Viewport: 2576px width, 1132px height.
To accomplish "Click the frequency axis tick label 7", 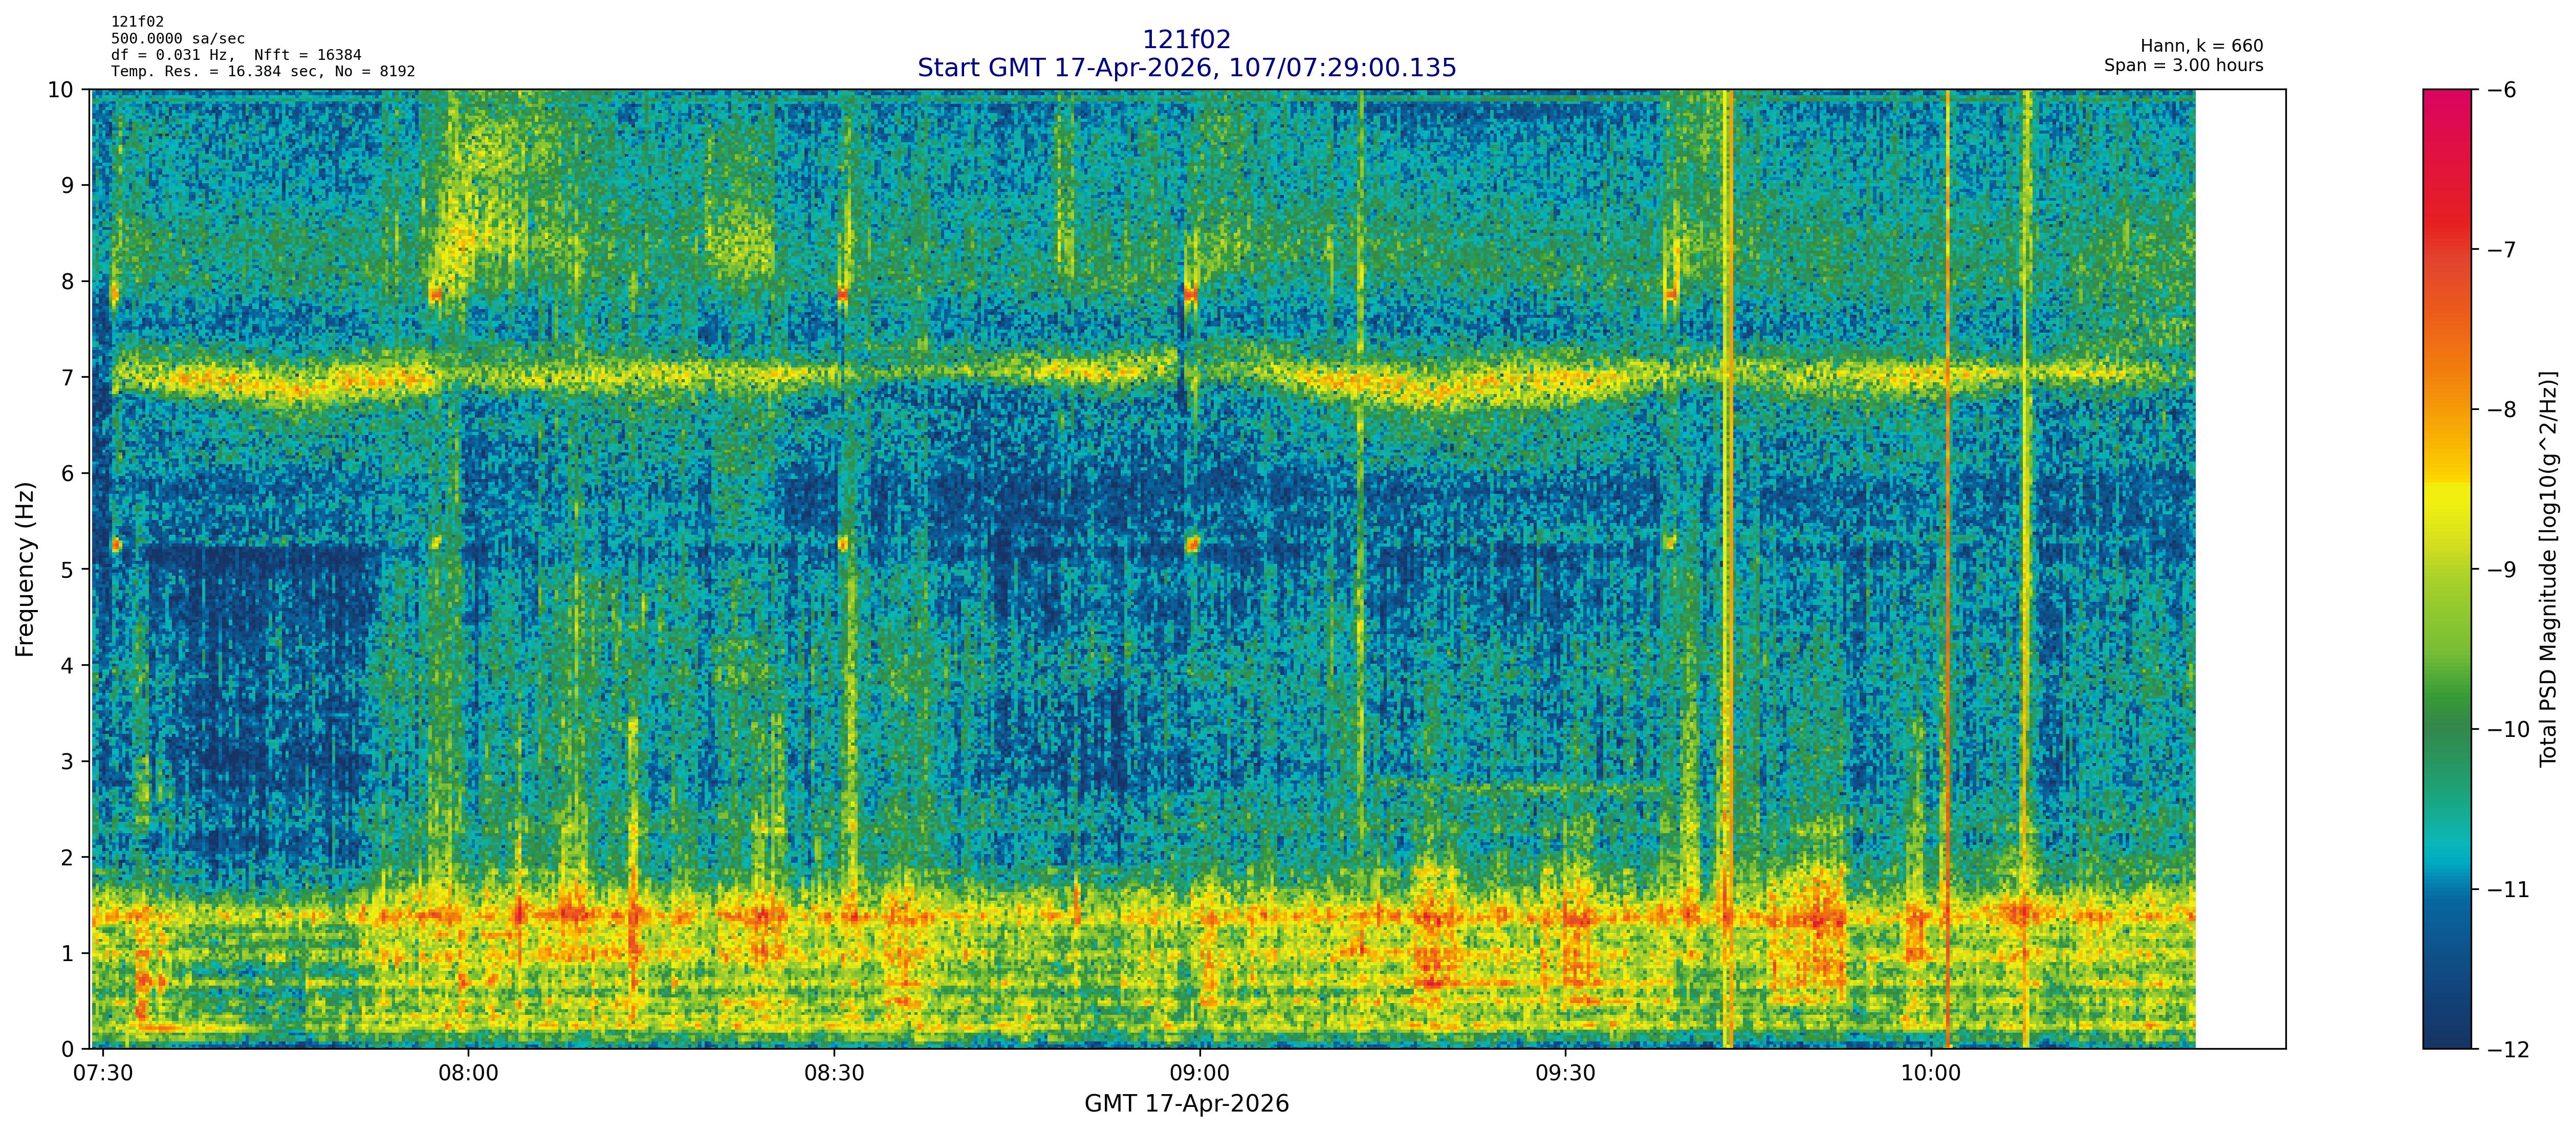I will pos(67,378).
